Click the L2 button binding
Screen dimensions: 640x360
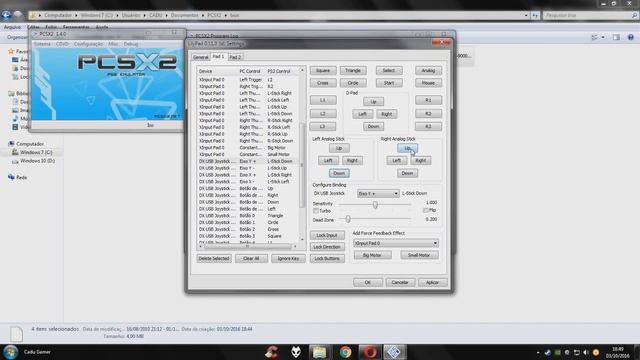(x=323, y=113)
